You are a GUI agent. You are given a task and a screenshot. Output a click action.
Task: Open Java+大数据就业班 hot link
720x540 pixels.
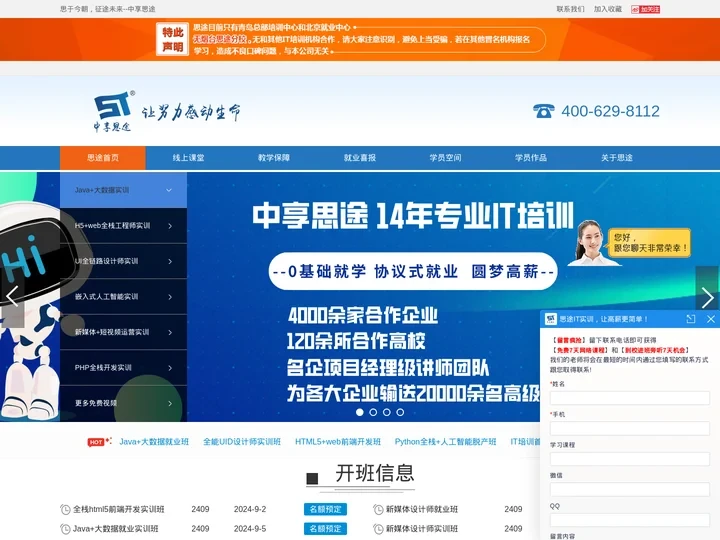[154, 442]
